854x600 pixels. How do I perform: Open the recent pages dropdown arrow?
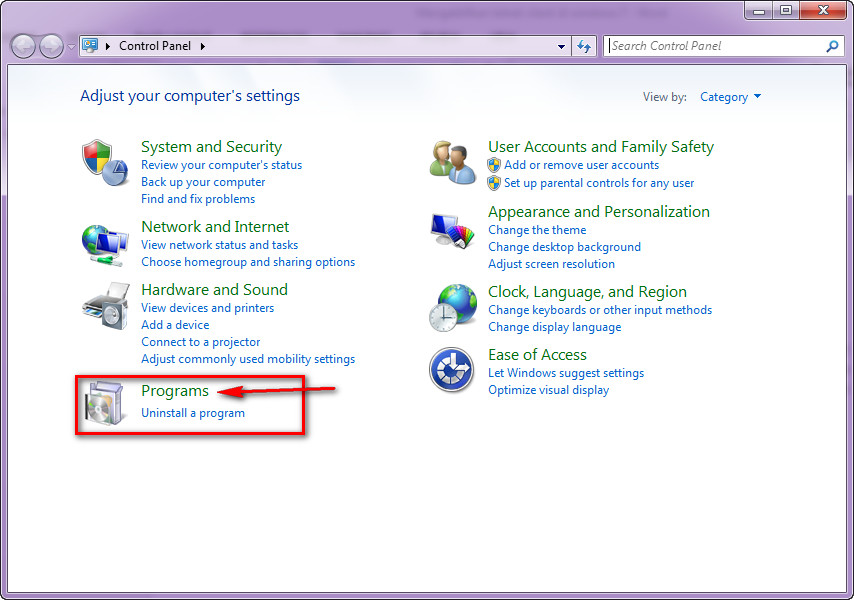tap(71, 46)
